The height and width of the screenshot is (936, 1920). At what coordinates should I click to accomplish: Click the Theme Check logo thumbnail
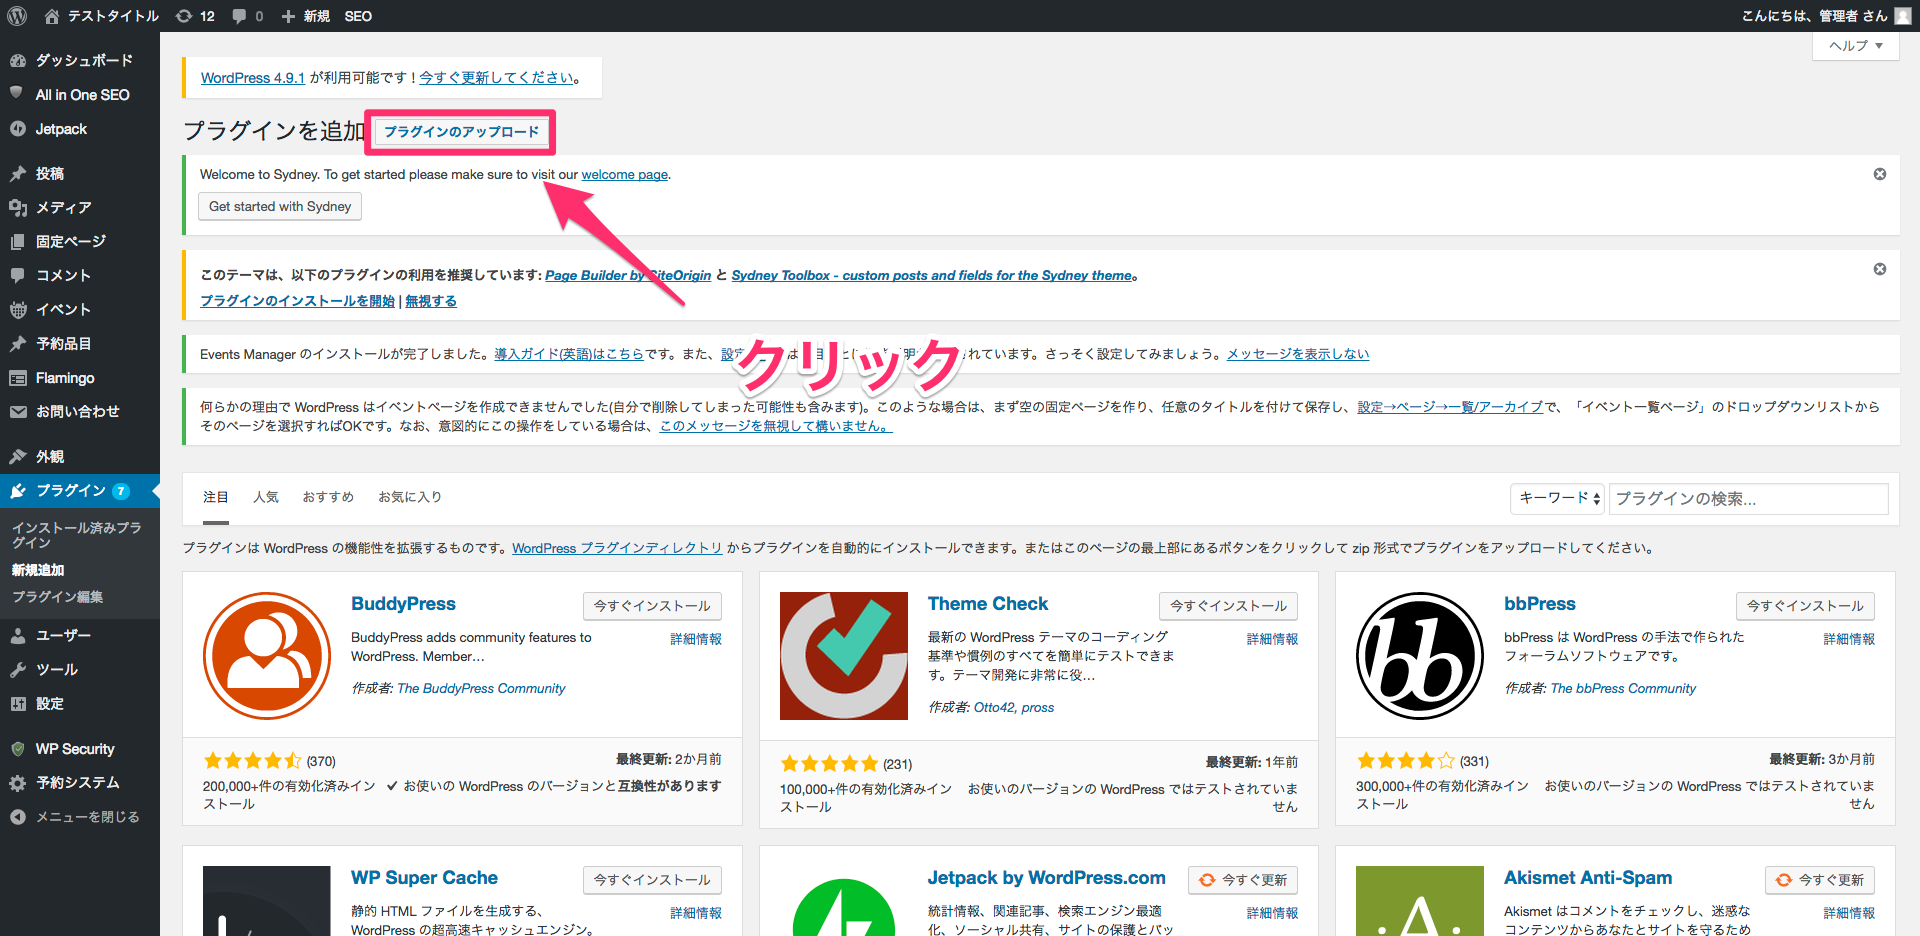click(844, 656)
